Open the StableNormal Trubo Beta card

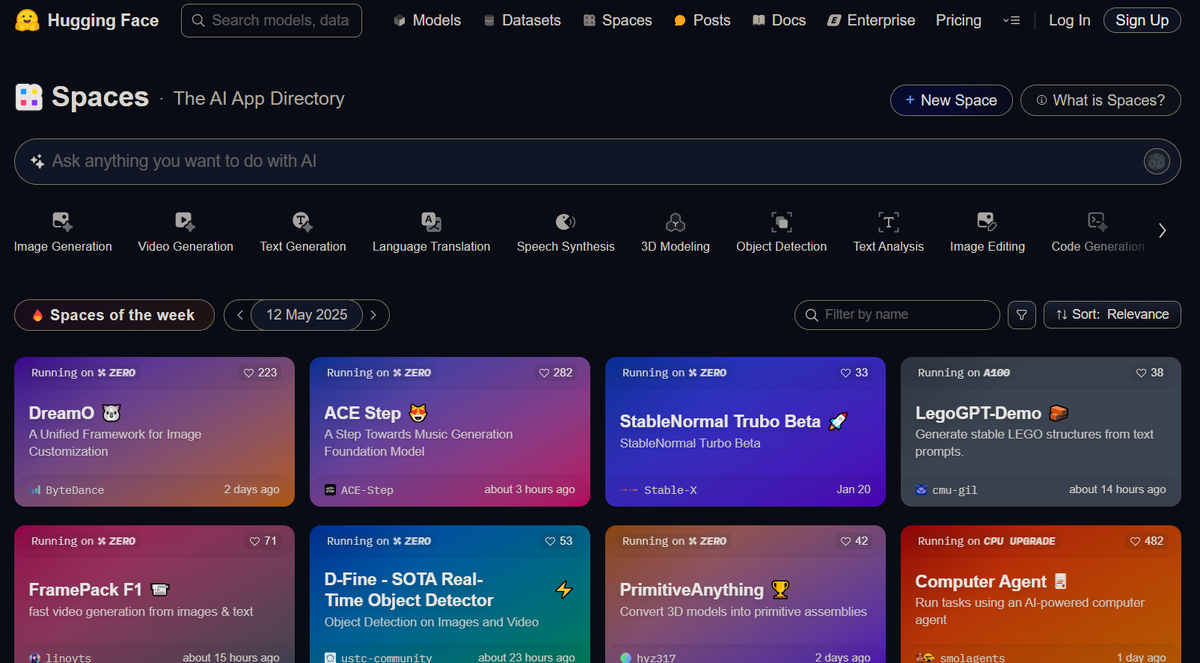(x=746, y=432)
